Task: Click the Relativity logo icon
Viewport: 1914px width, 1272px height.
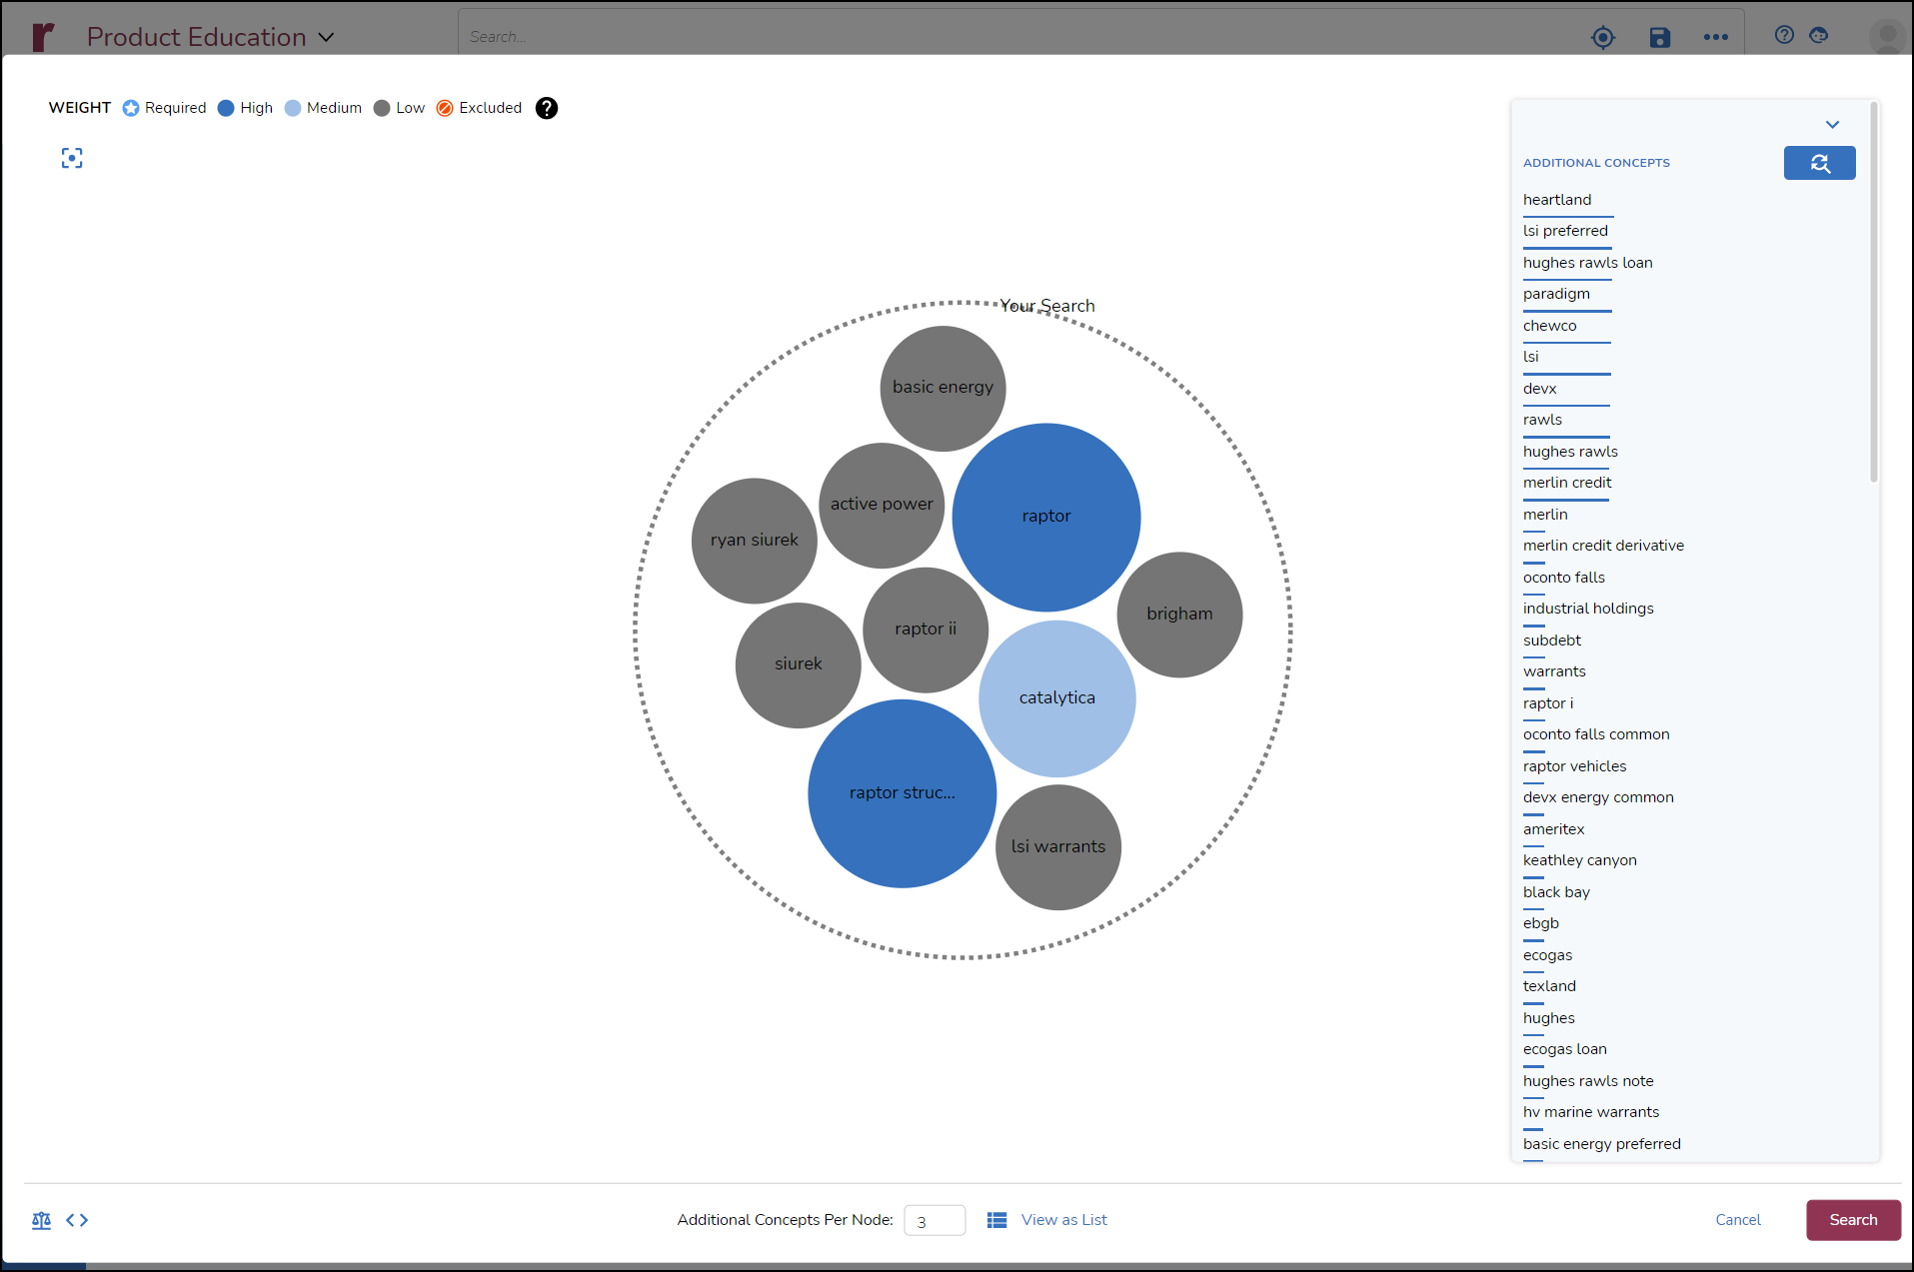Action: (x=43, y=37)
